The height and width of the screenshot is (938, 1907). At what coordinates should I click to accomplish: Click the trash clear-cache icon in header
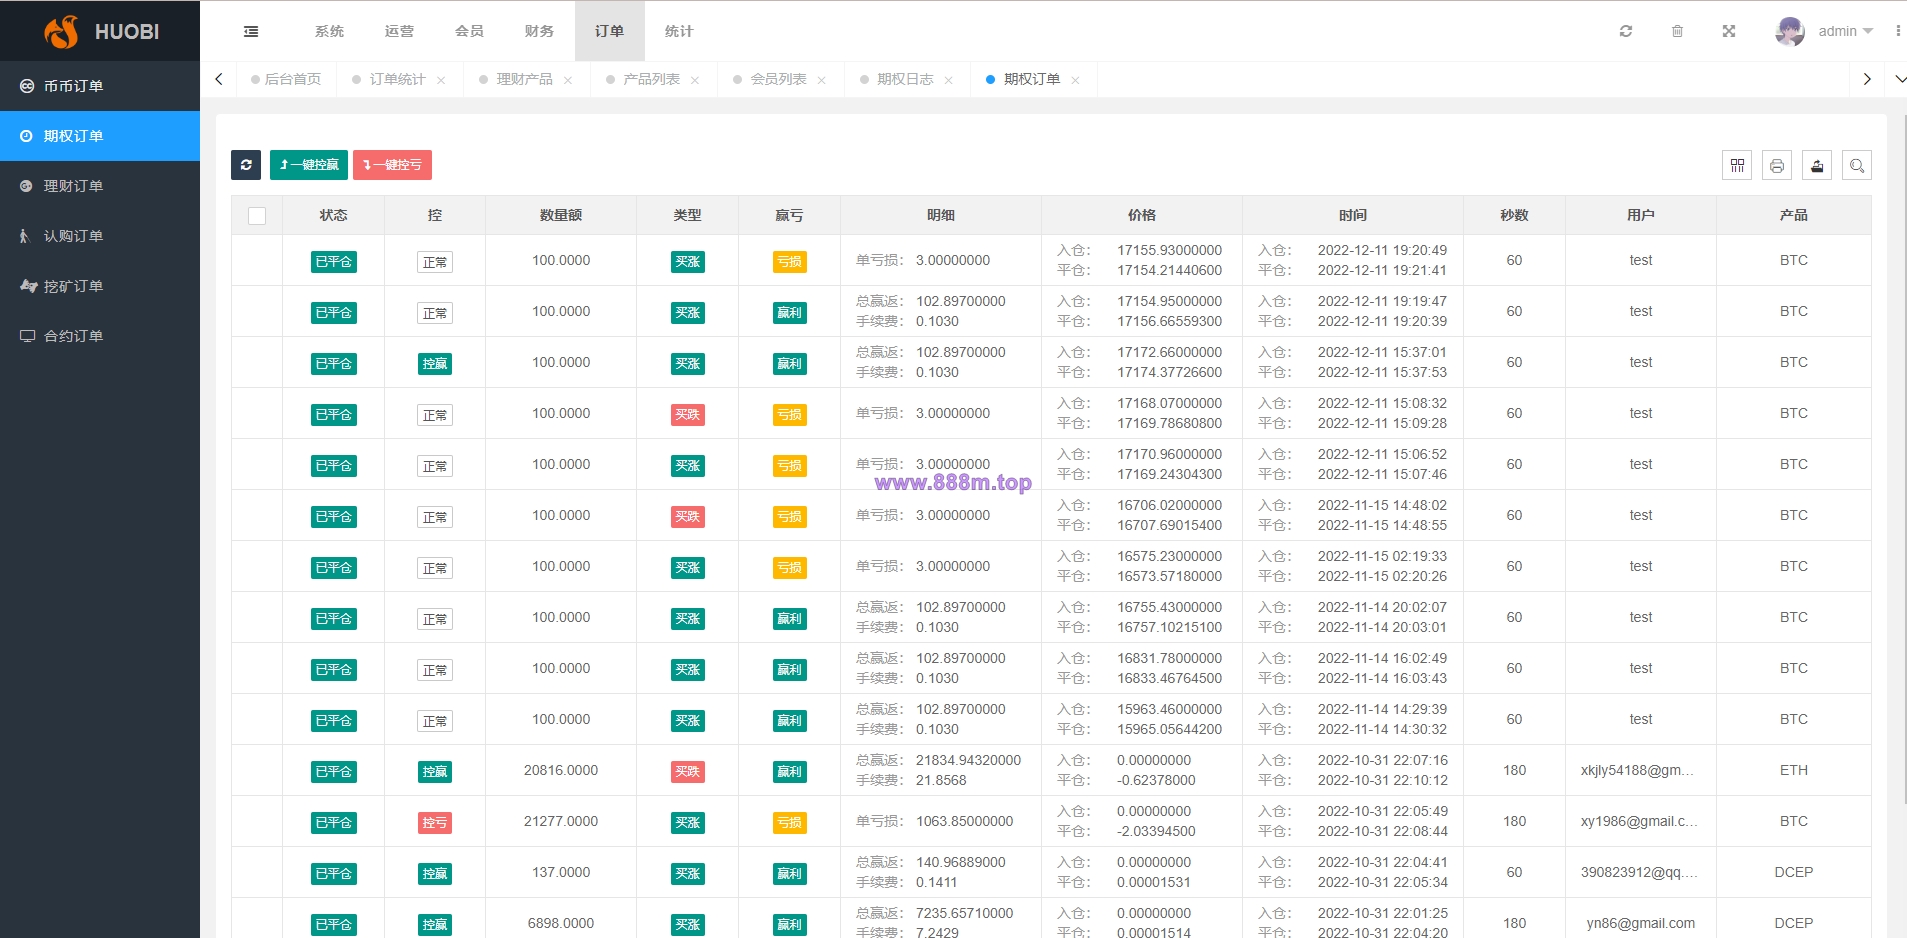coord(1677,31)
